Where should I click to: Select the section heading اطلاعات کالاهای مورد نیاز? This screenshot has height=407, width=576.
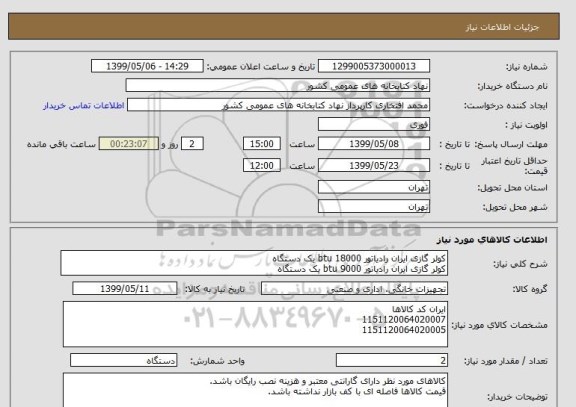(x=492, y=240)
